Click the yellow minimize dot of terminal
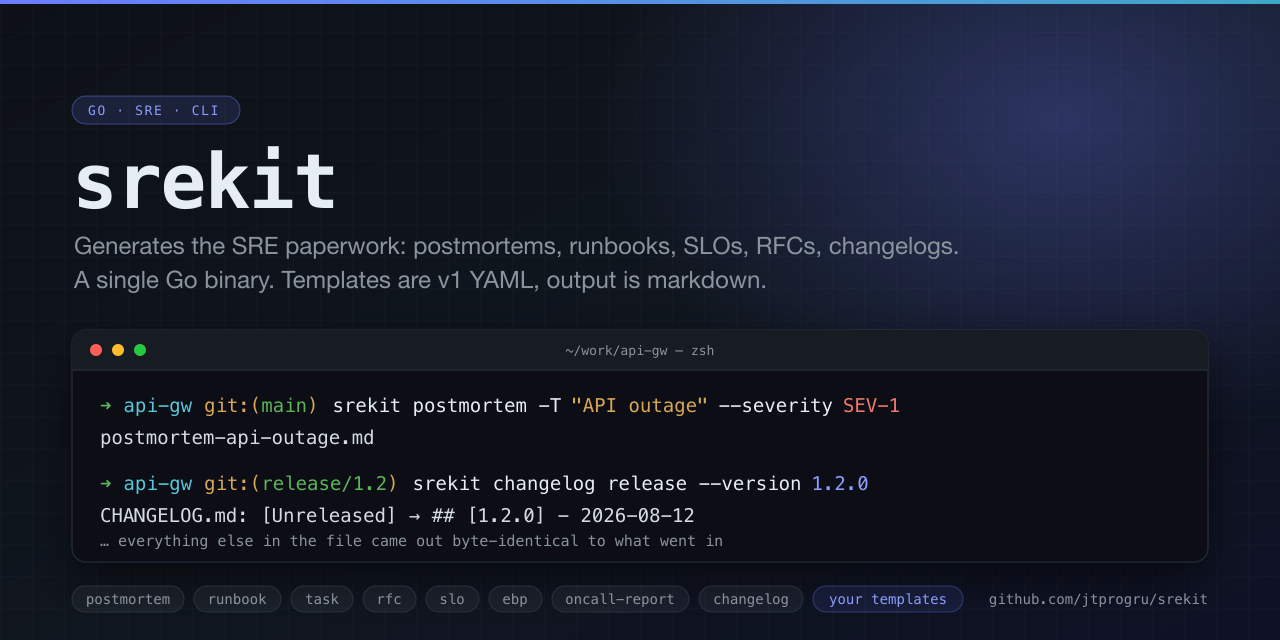Image resolution: width=1280 pixels, height=640 pixels. 118,350
